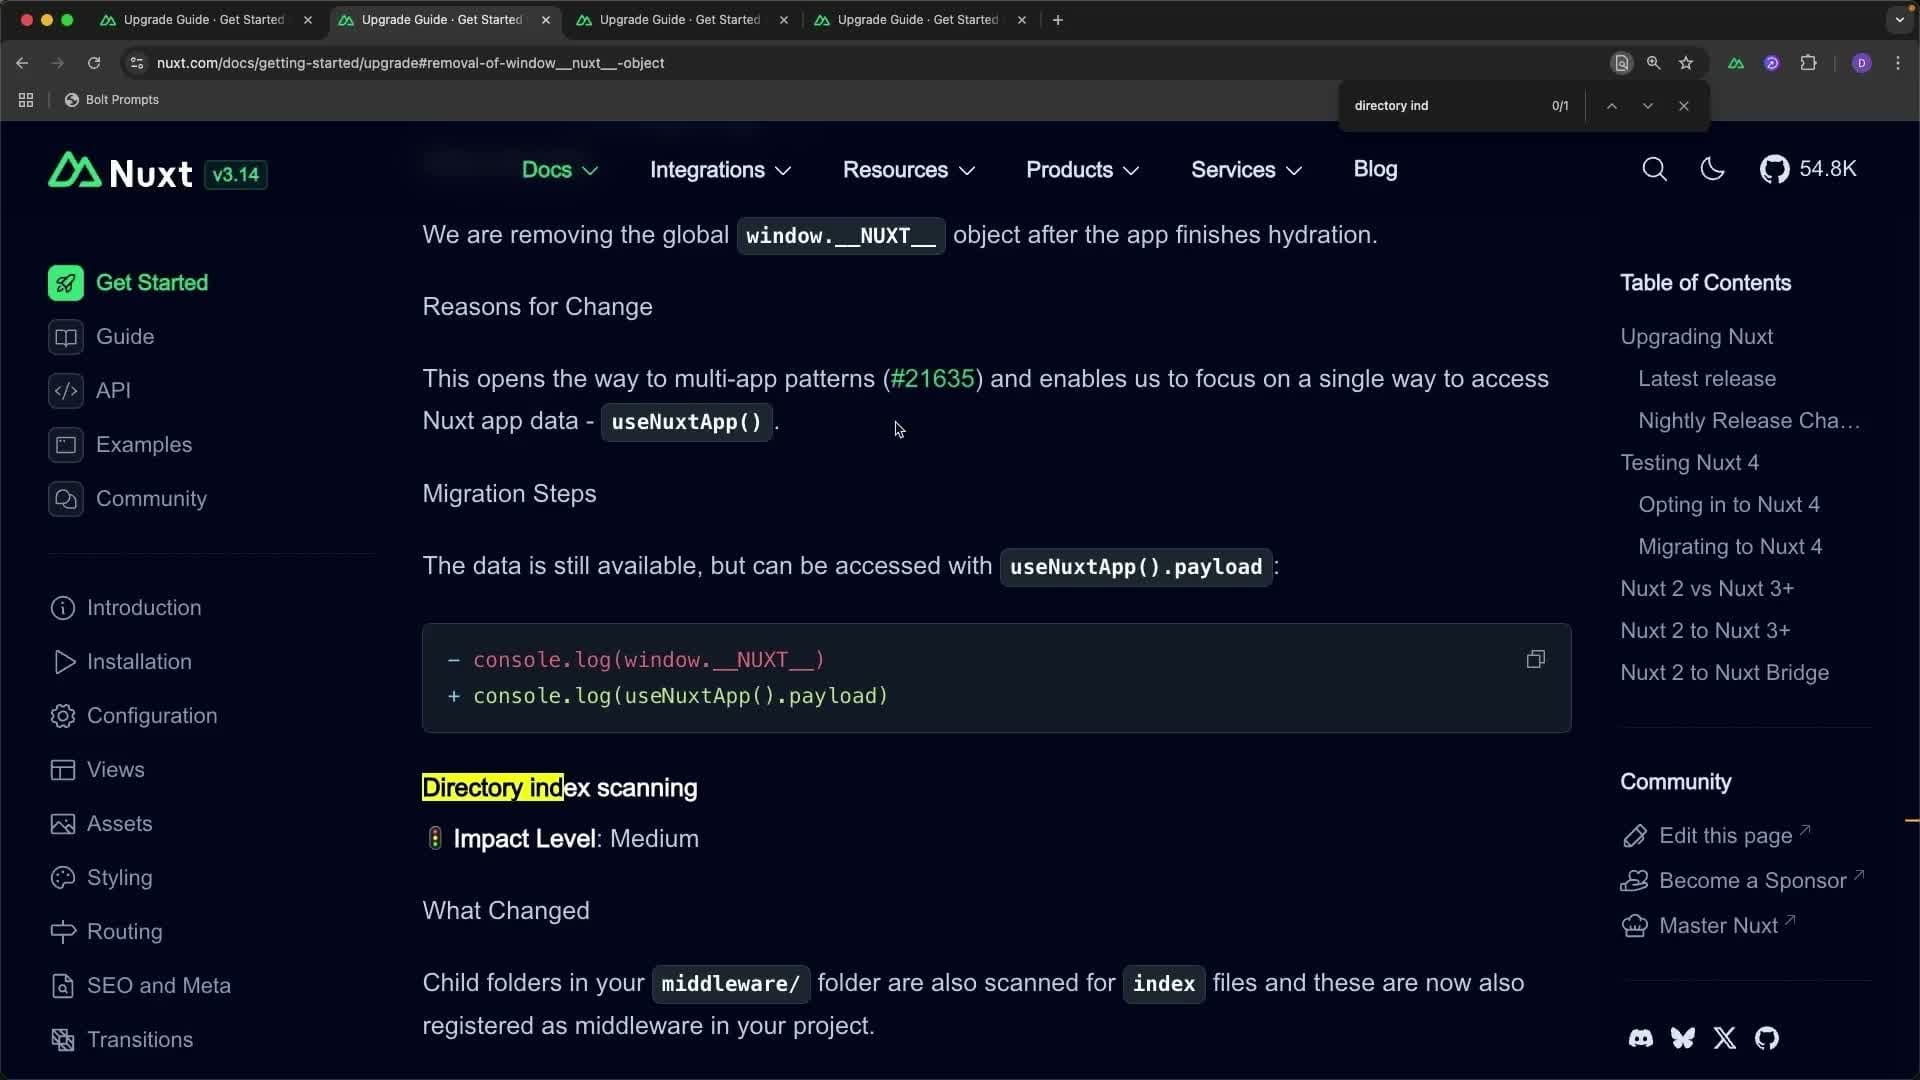Open Discord community icon

coord(1640,1038)
